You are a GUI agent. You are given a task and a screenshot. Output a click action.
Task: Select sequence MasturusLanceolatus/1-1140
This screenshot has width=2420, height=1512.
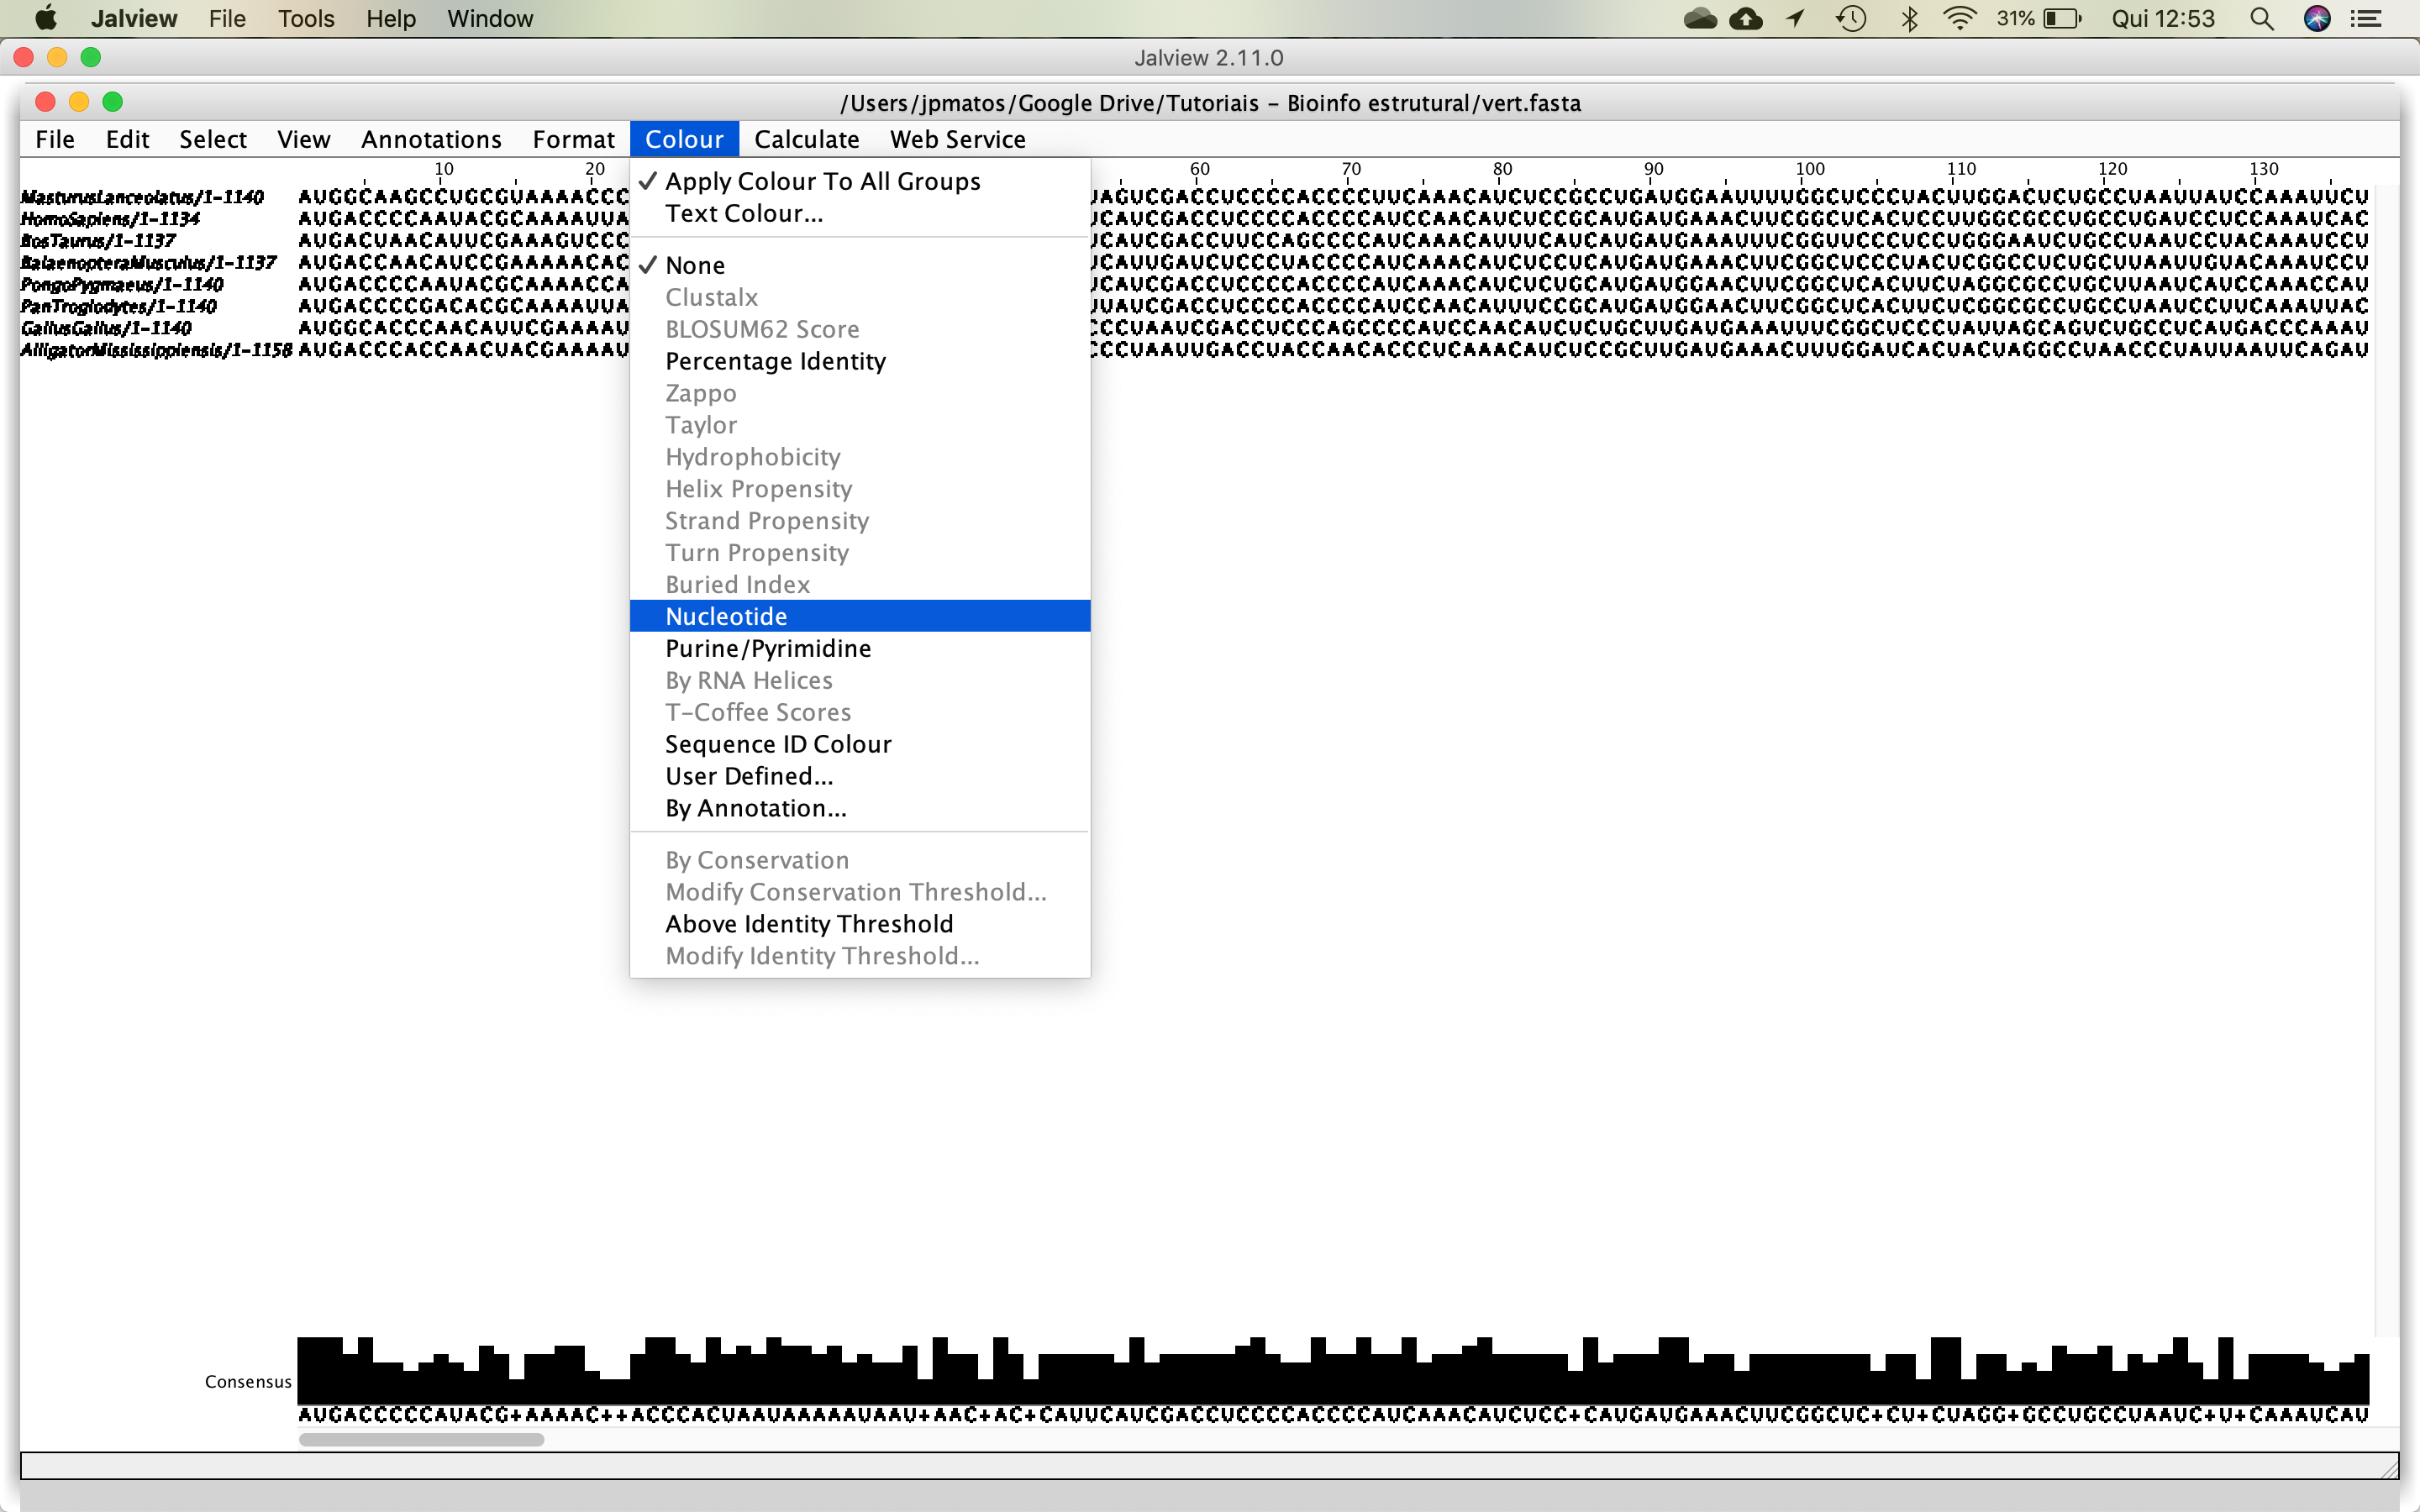click(x=142, y=197)
